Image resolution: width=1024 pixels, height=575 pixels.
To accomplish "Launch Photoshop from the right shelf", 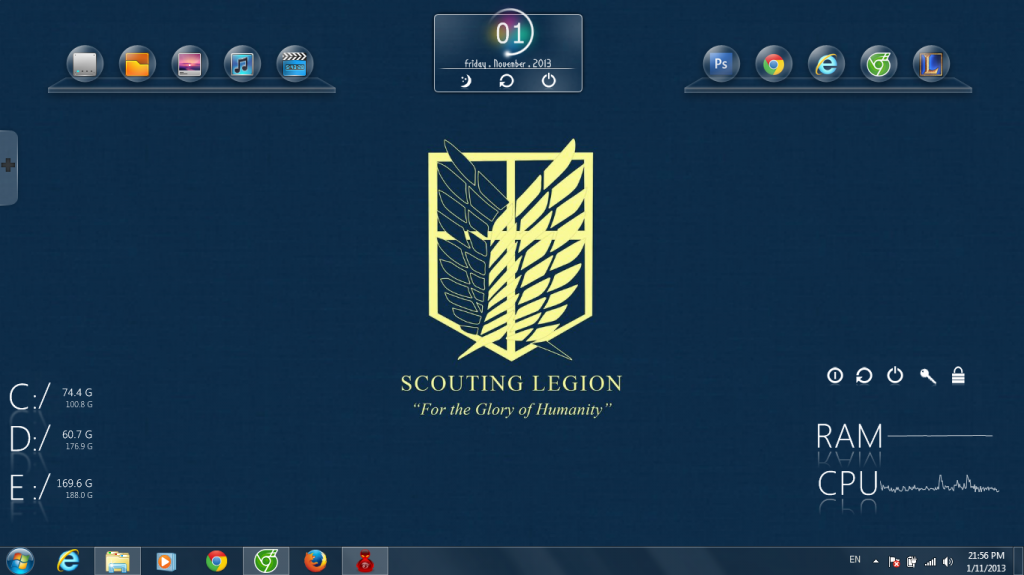I will pyautogui.click(x=721, y=64).
